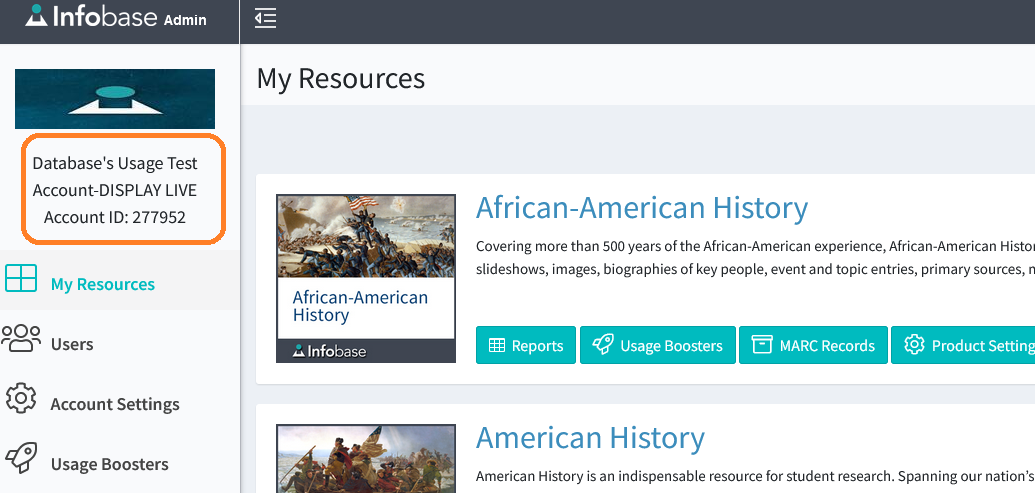Open the African-American History title link
The width and height of the screenshot is (1035, 493).
click(x=642, y=207)
